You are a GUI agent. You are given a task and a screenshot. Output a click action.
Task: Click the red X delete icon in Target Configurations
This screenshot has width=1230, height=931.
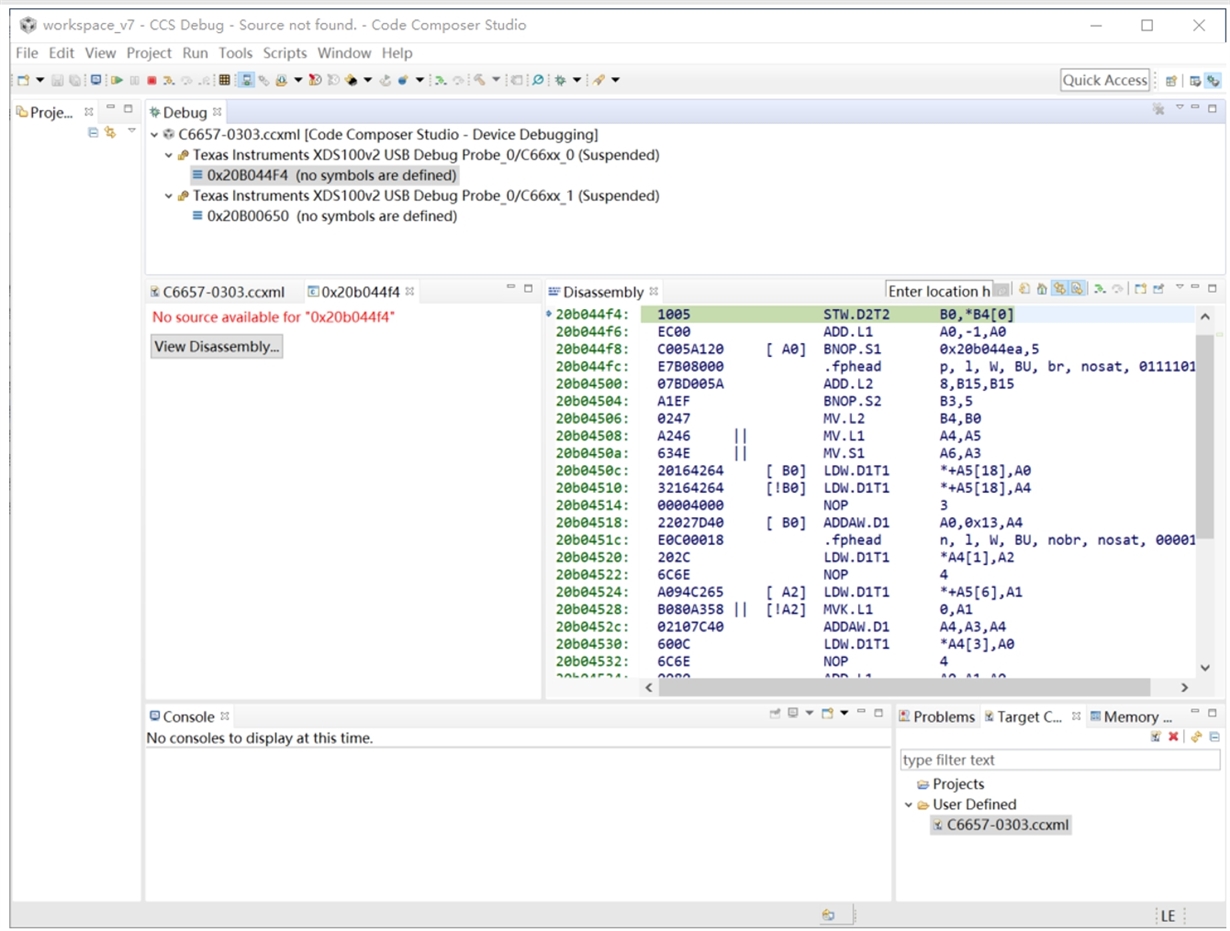click(1173, 737)
